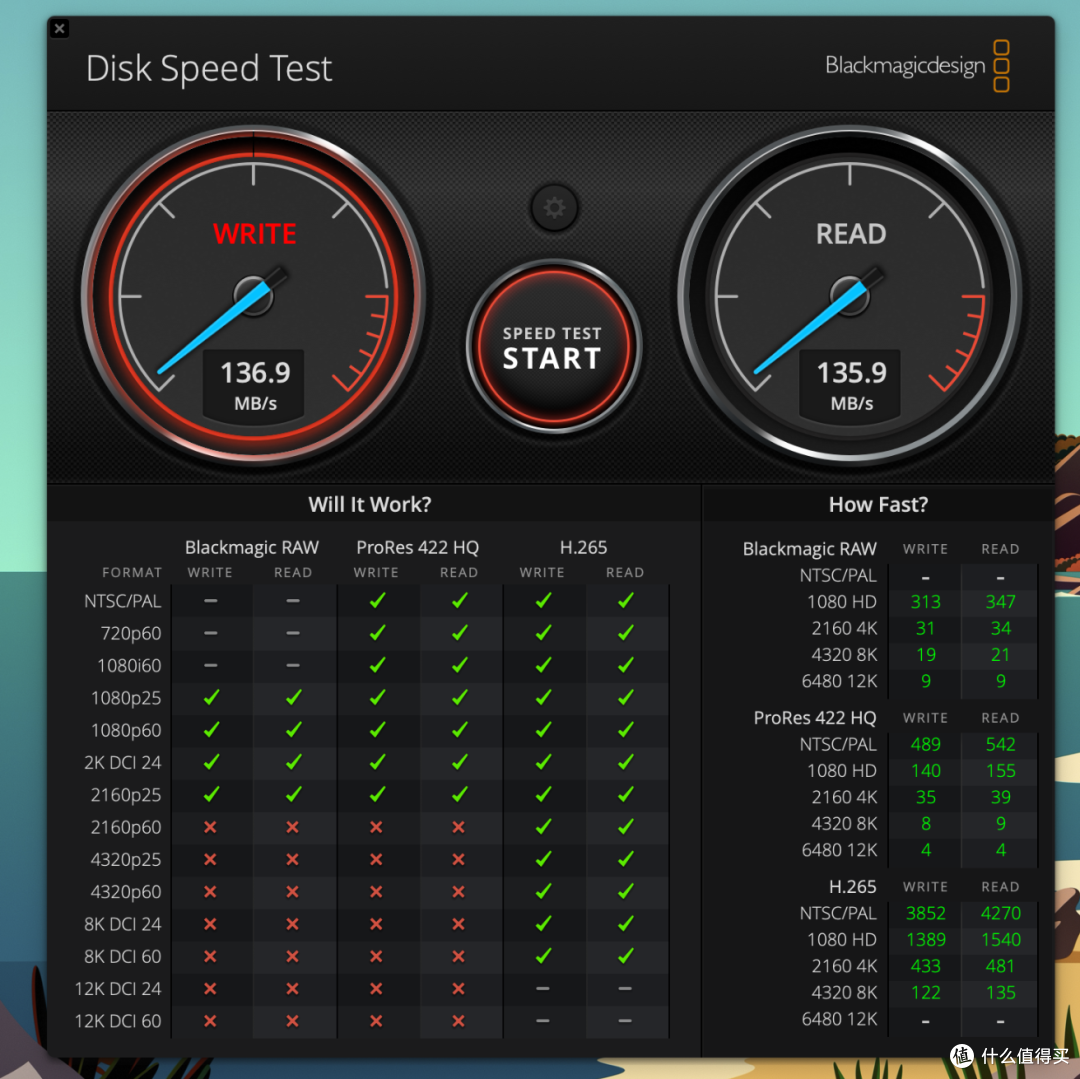Click H.265 4320 8K read value 135
Viewport: 1080px width, 1079px height.
[1000, 993]
